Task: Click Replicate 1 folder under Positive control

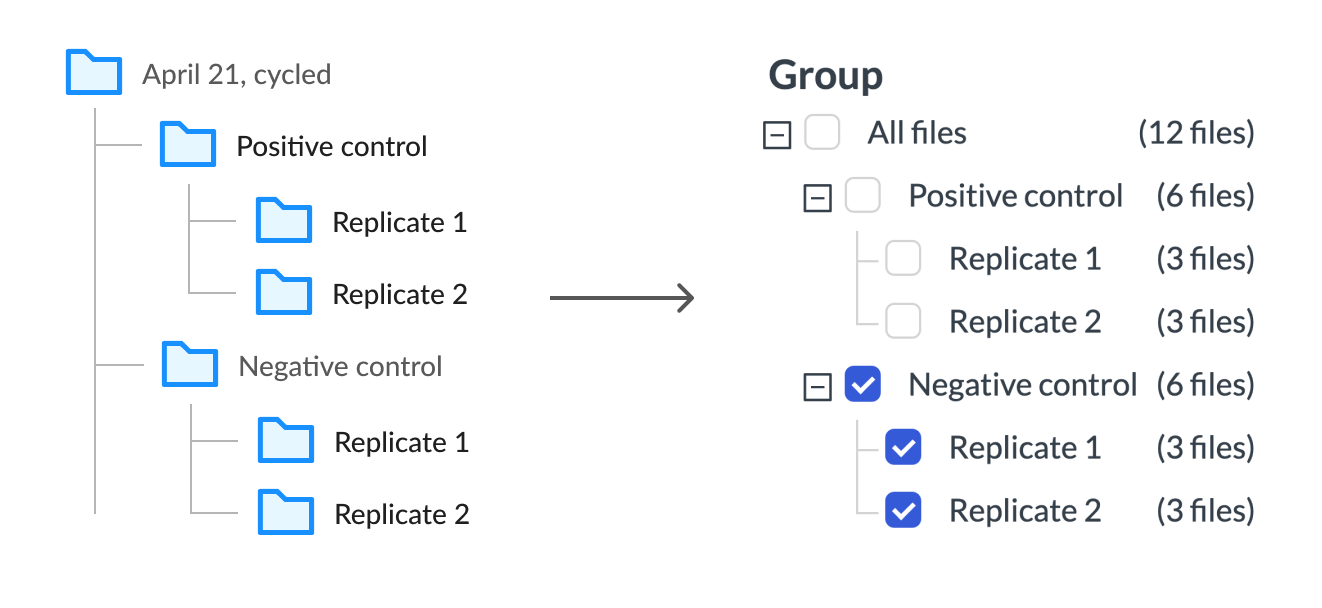Action: tap(284, 221)
